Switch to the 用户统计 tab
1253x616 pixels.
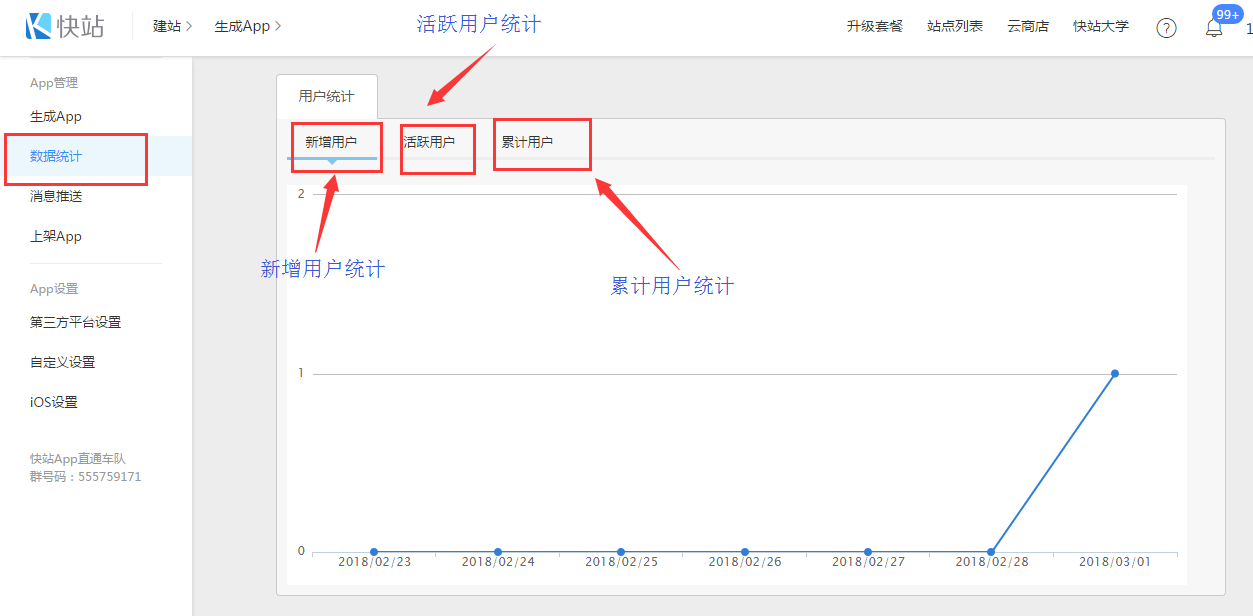click(326, 97)
